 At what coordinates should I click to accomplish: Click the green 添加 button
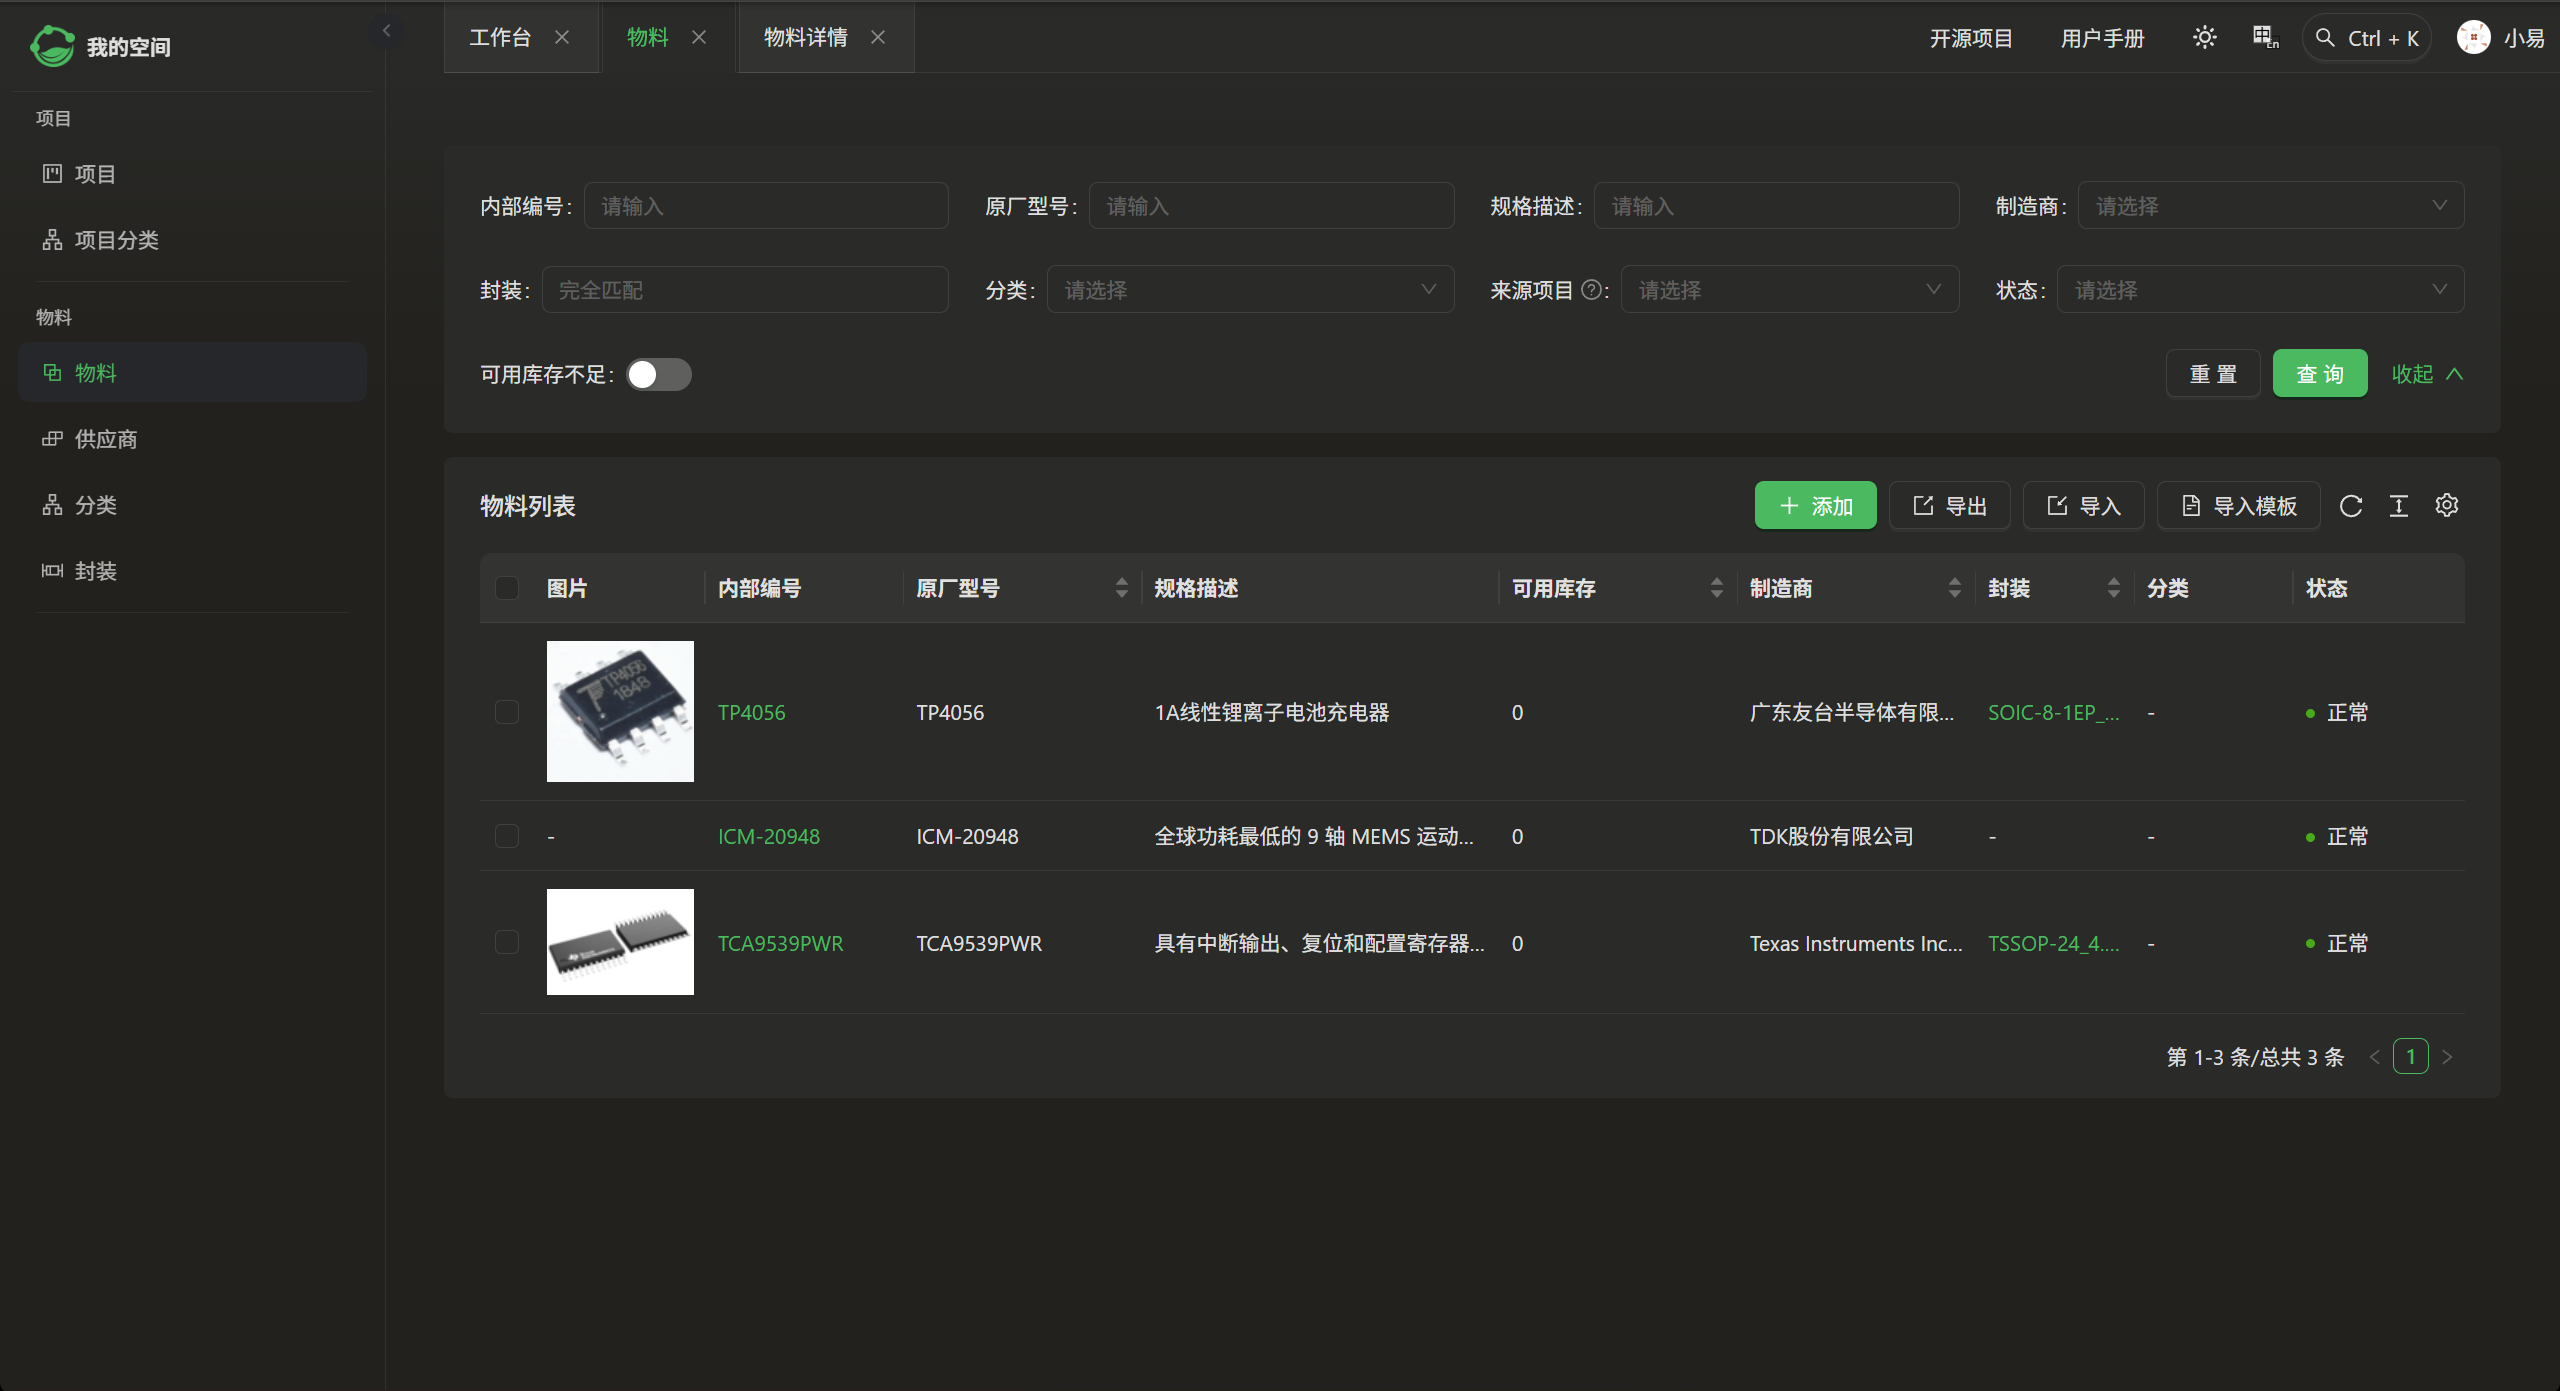[1815, 506]
